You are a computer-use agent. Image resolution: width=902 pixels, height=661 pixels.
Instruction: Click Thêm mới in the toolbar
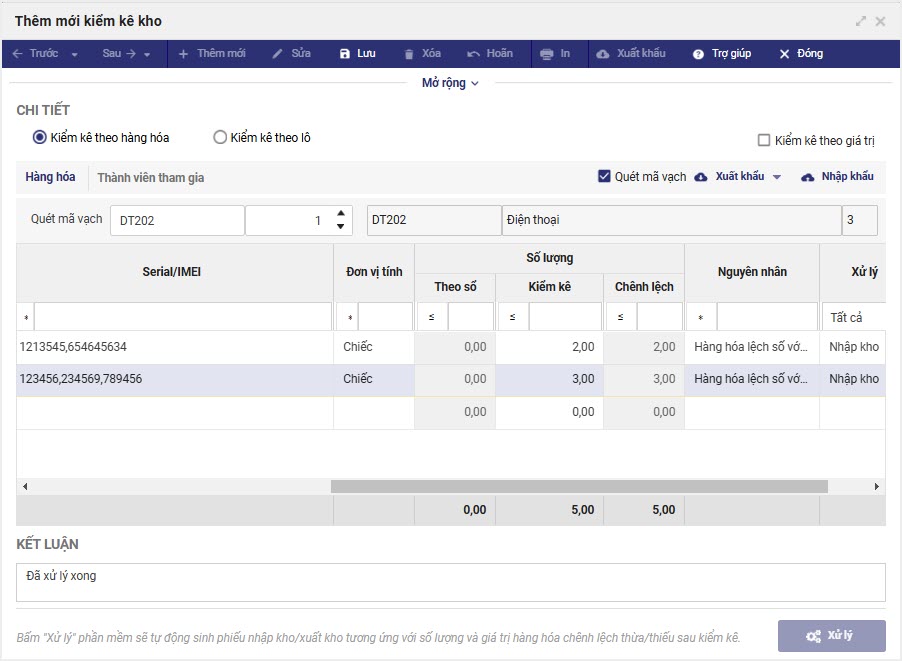click(212, 54)
